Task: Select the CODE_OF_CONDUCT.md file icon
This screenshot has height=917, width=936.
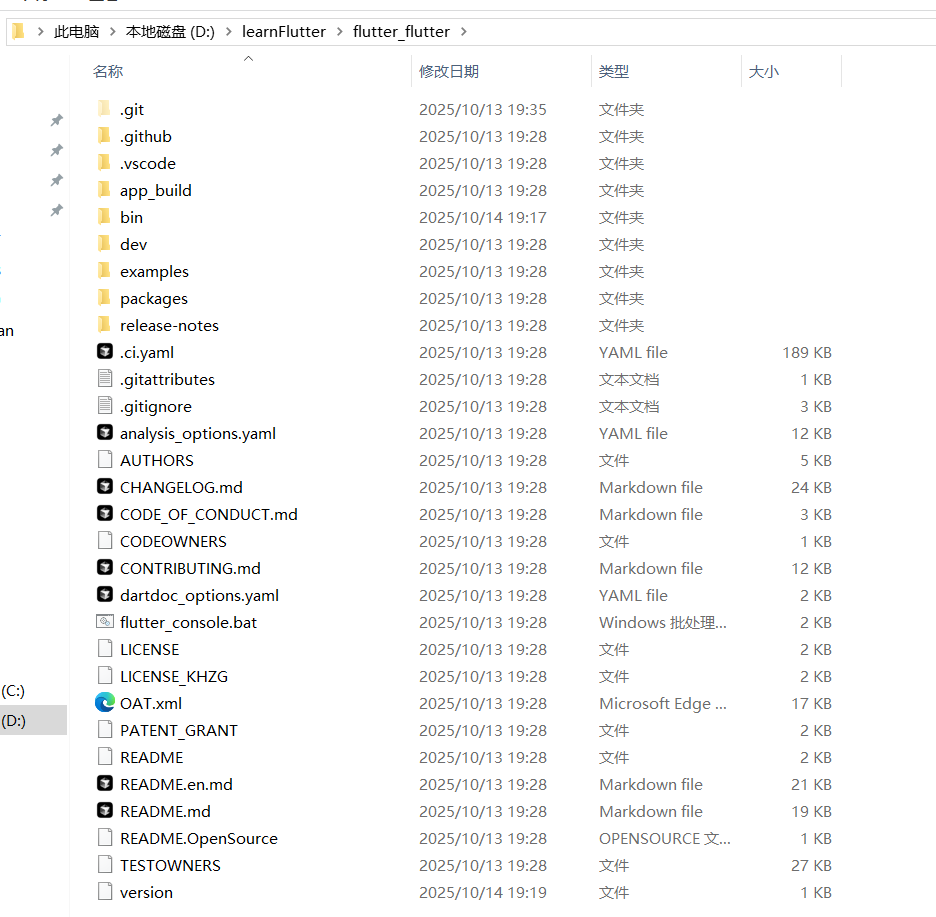Action: click(x=104, y=513)
